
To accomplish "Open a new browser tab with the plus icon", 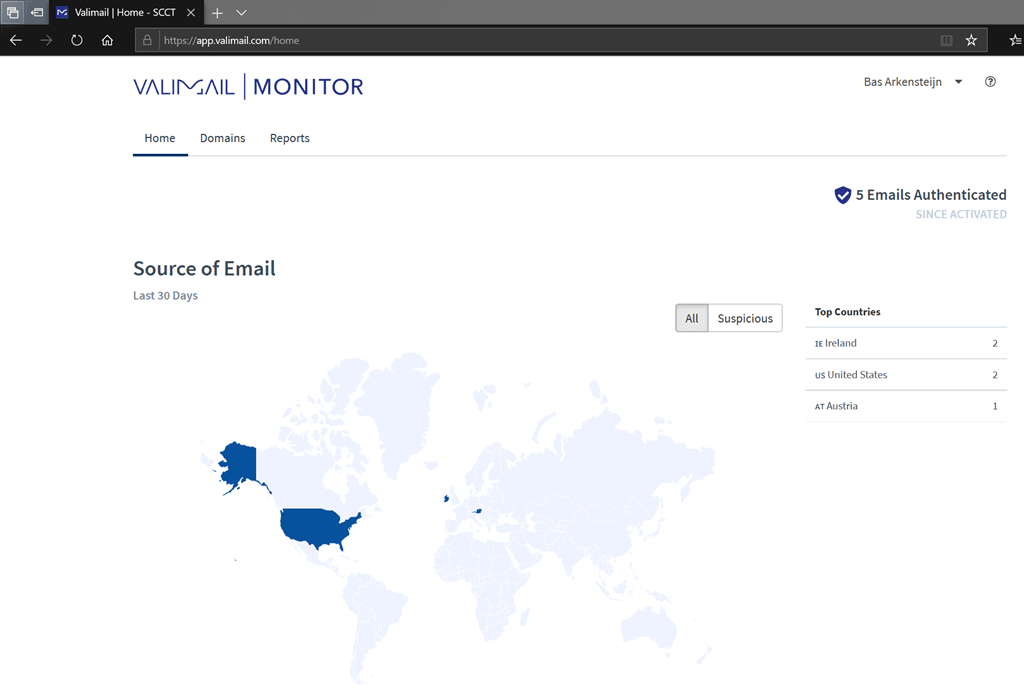I will (217, 13).
